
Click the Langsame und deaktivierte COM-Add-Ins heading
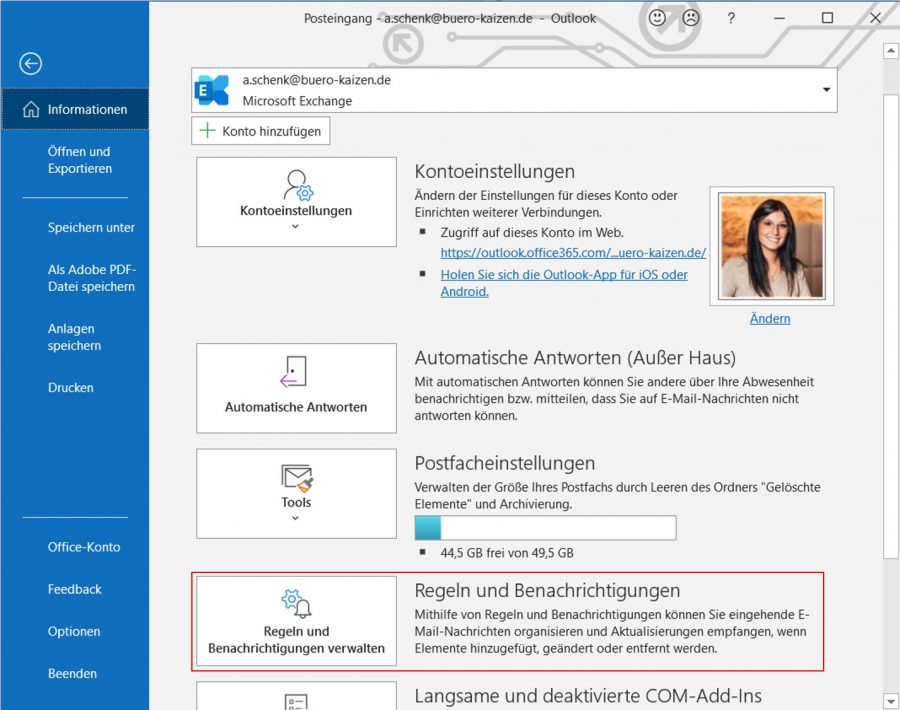588,696
